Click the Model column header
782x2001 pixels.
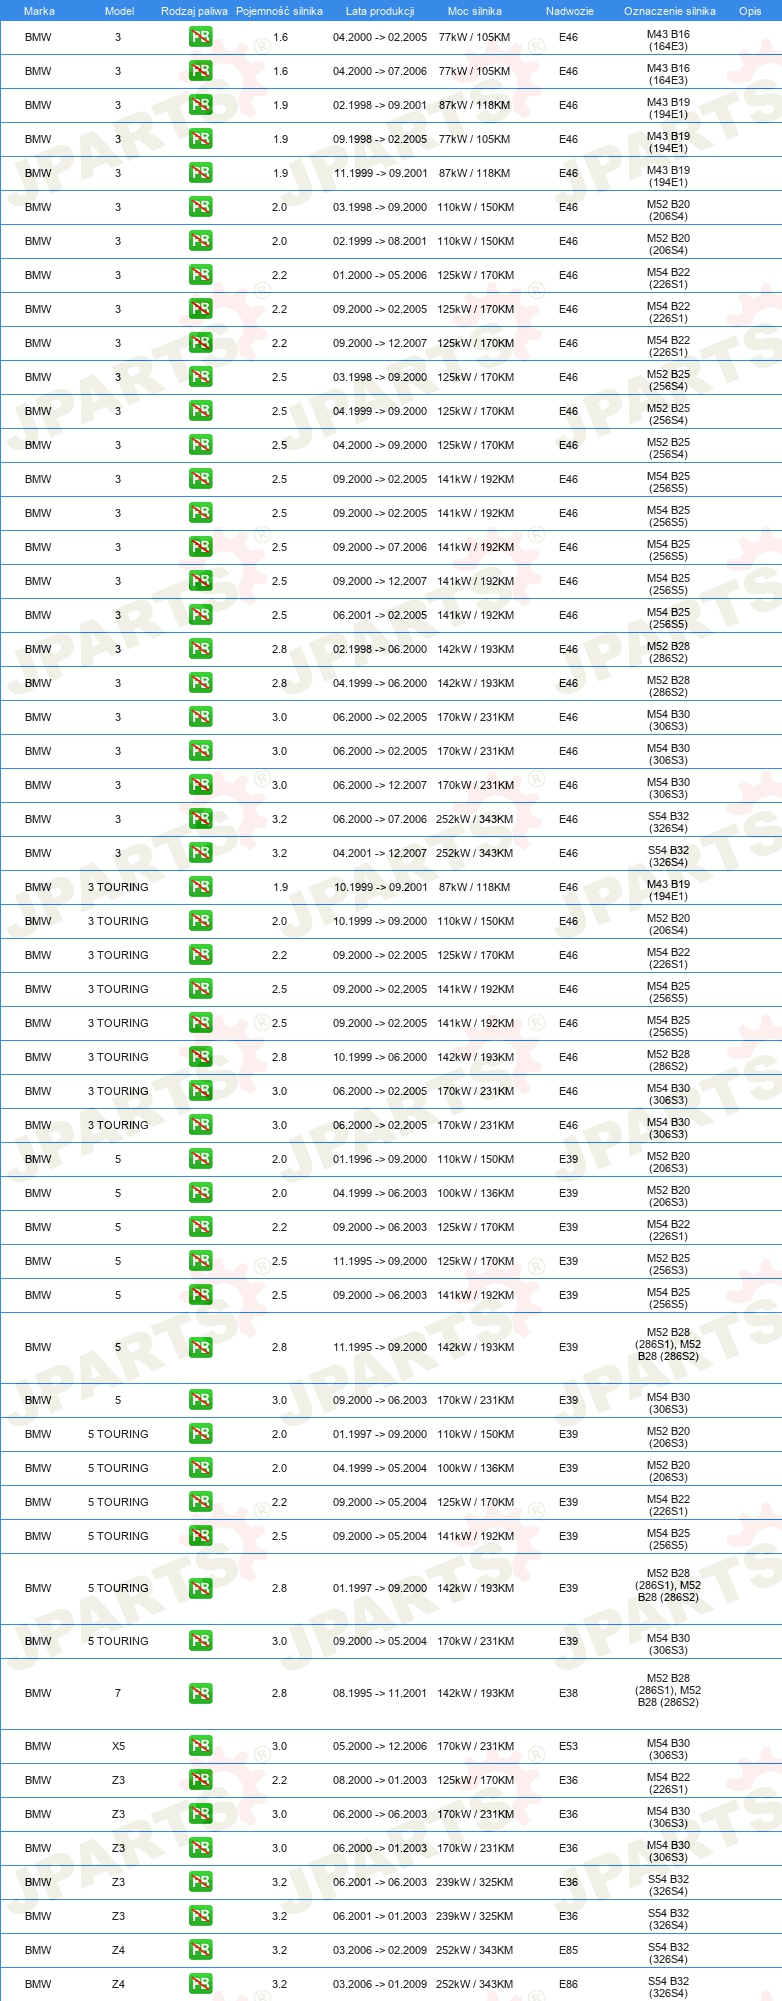pyautogui.click(x=119, y=11)
